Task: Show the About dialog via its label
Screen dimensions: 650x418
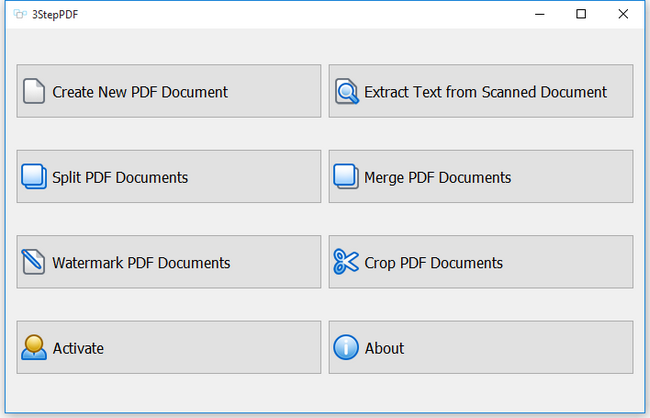Action: [384, 349]
